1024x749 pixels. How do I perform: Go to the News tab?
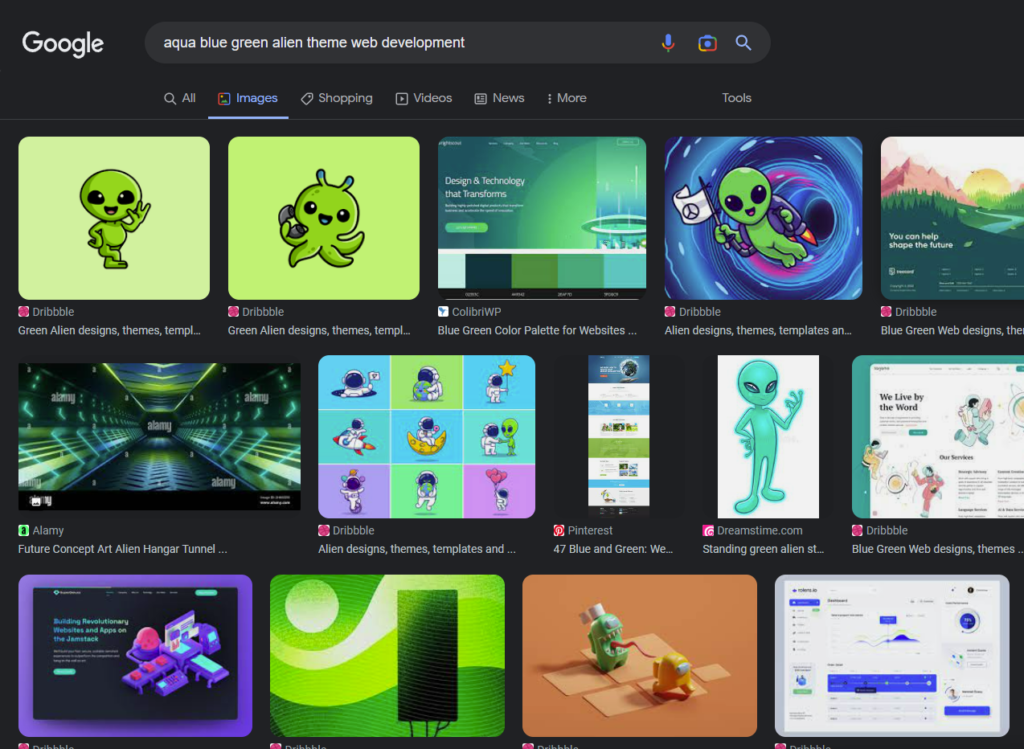tap(499, 98)
